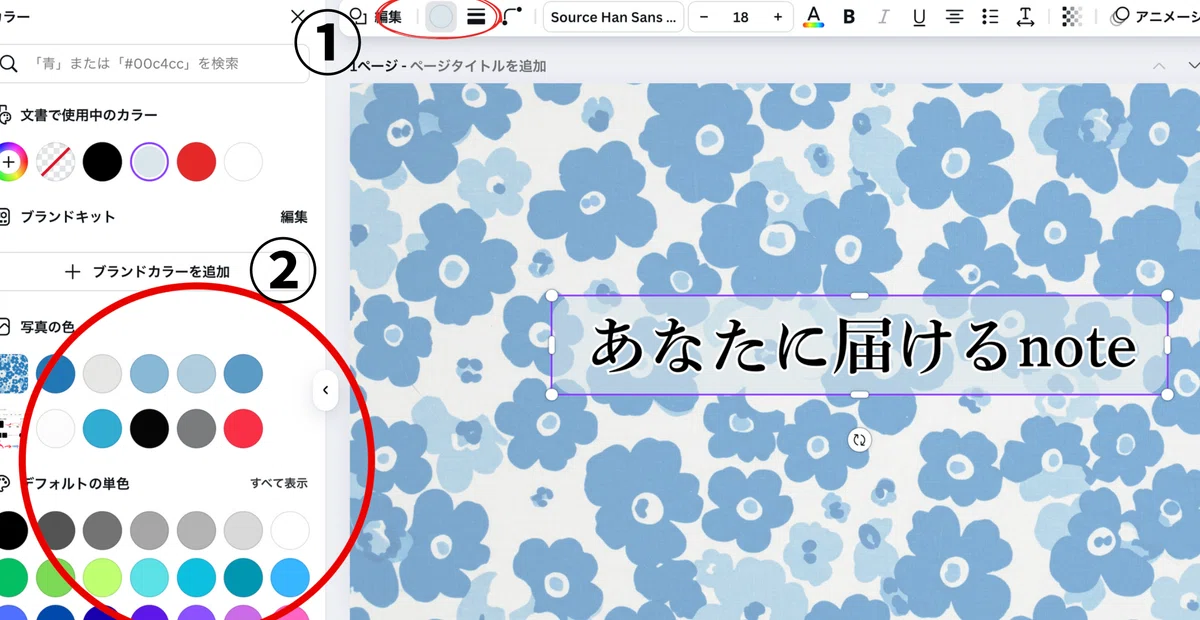
Task: Click the デフォルトの単色 palette icon
Action: pos(5,484)
